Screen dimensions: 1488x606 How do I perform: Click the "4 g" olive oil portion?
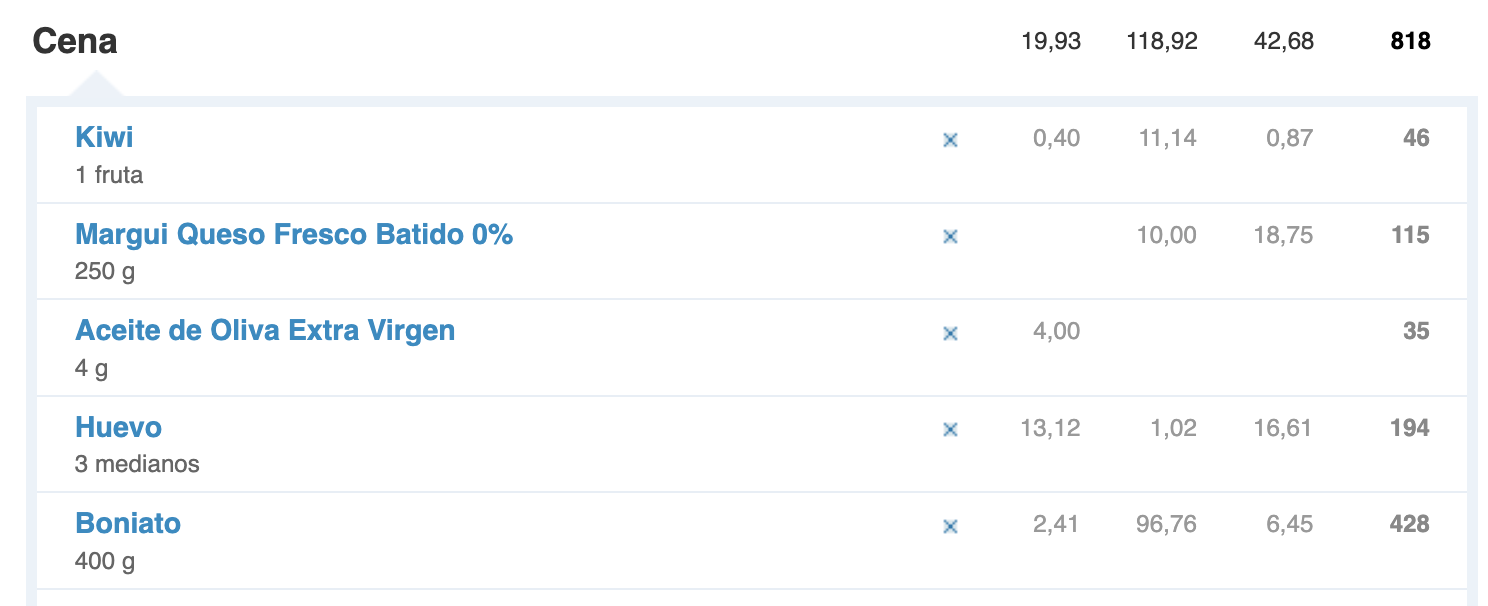tap(91, 368)
